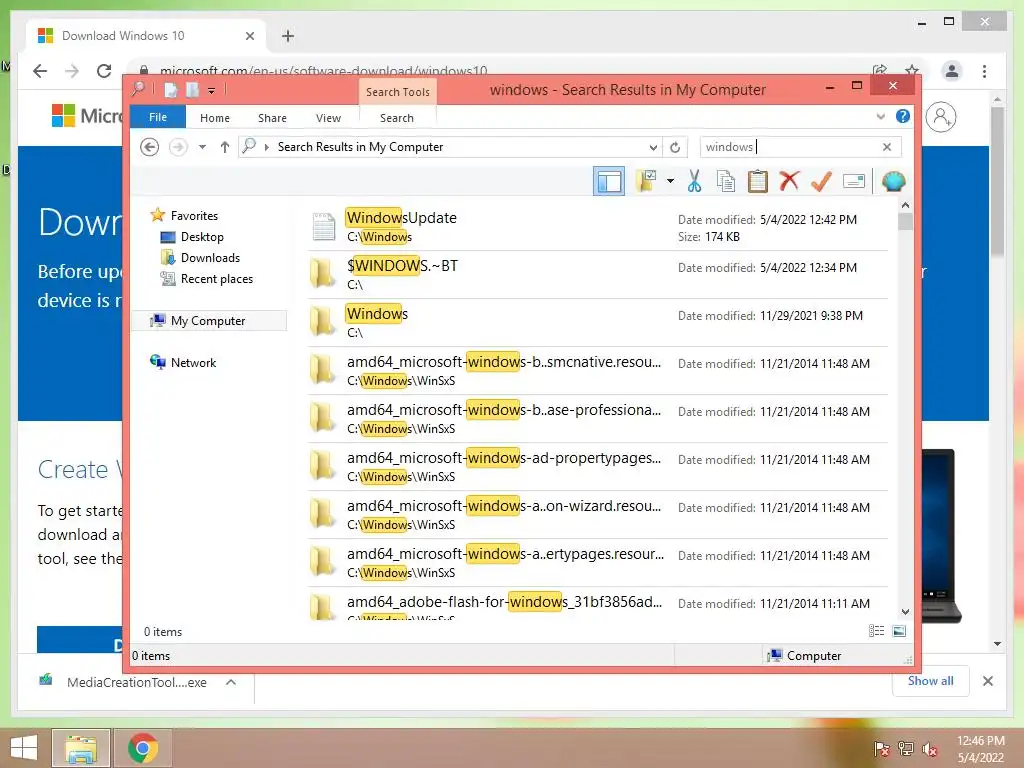
Task: Bookmark this page with star icon
Action: 912,71
